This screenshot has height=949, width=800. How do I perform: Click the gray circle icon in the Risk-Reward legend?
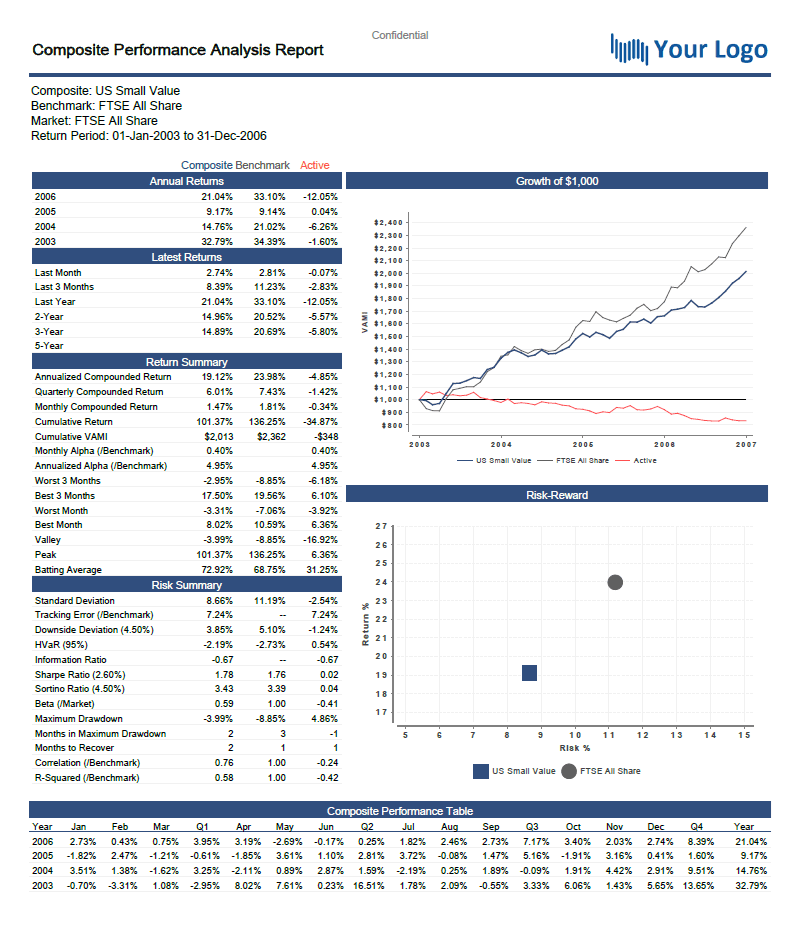[x=569, y=771]
